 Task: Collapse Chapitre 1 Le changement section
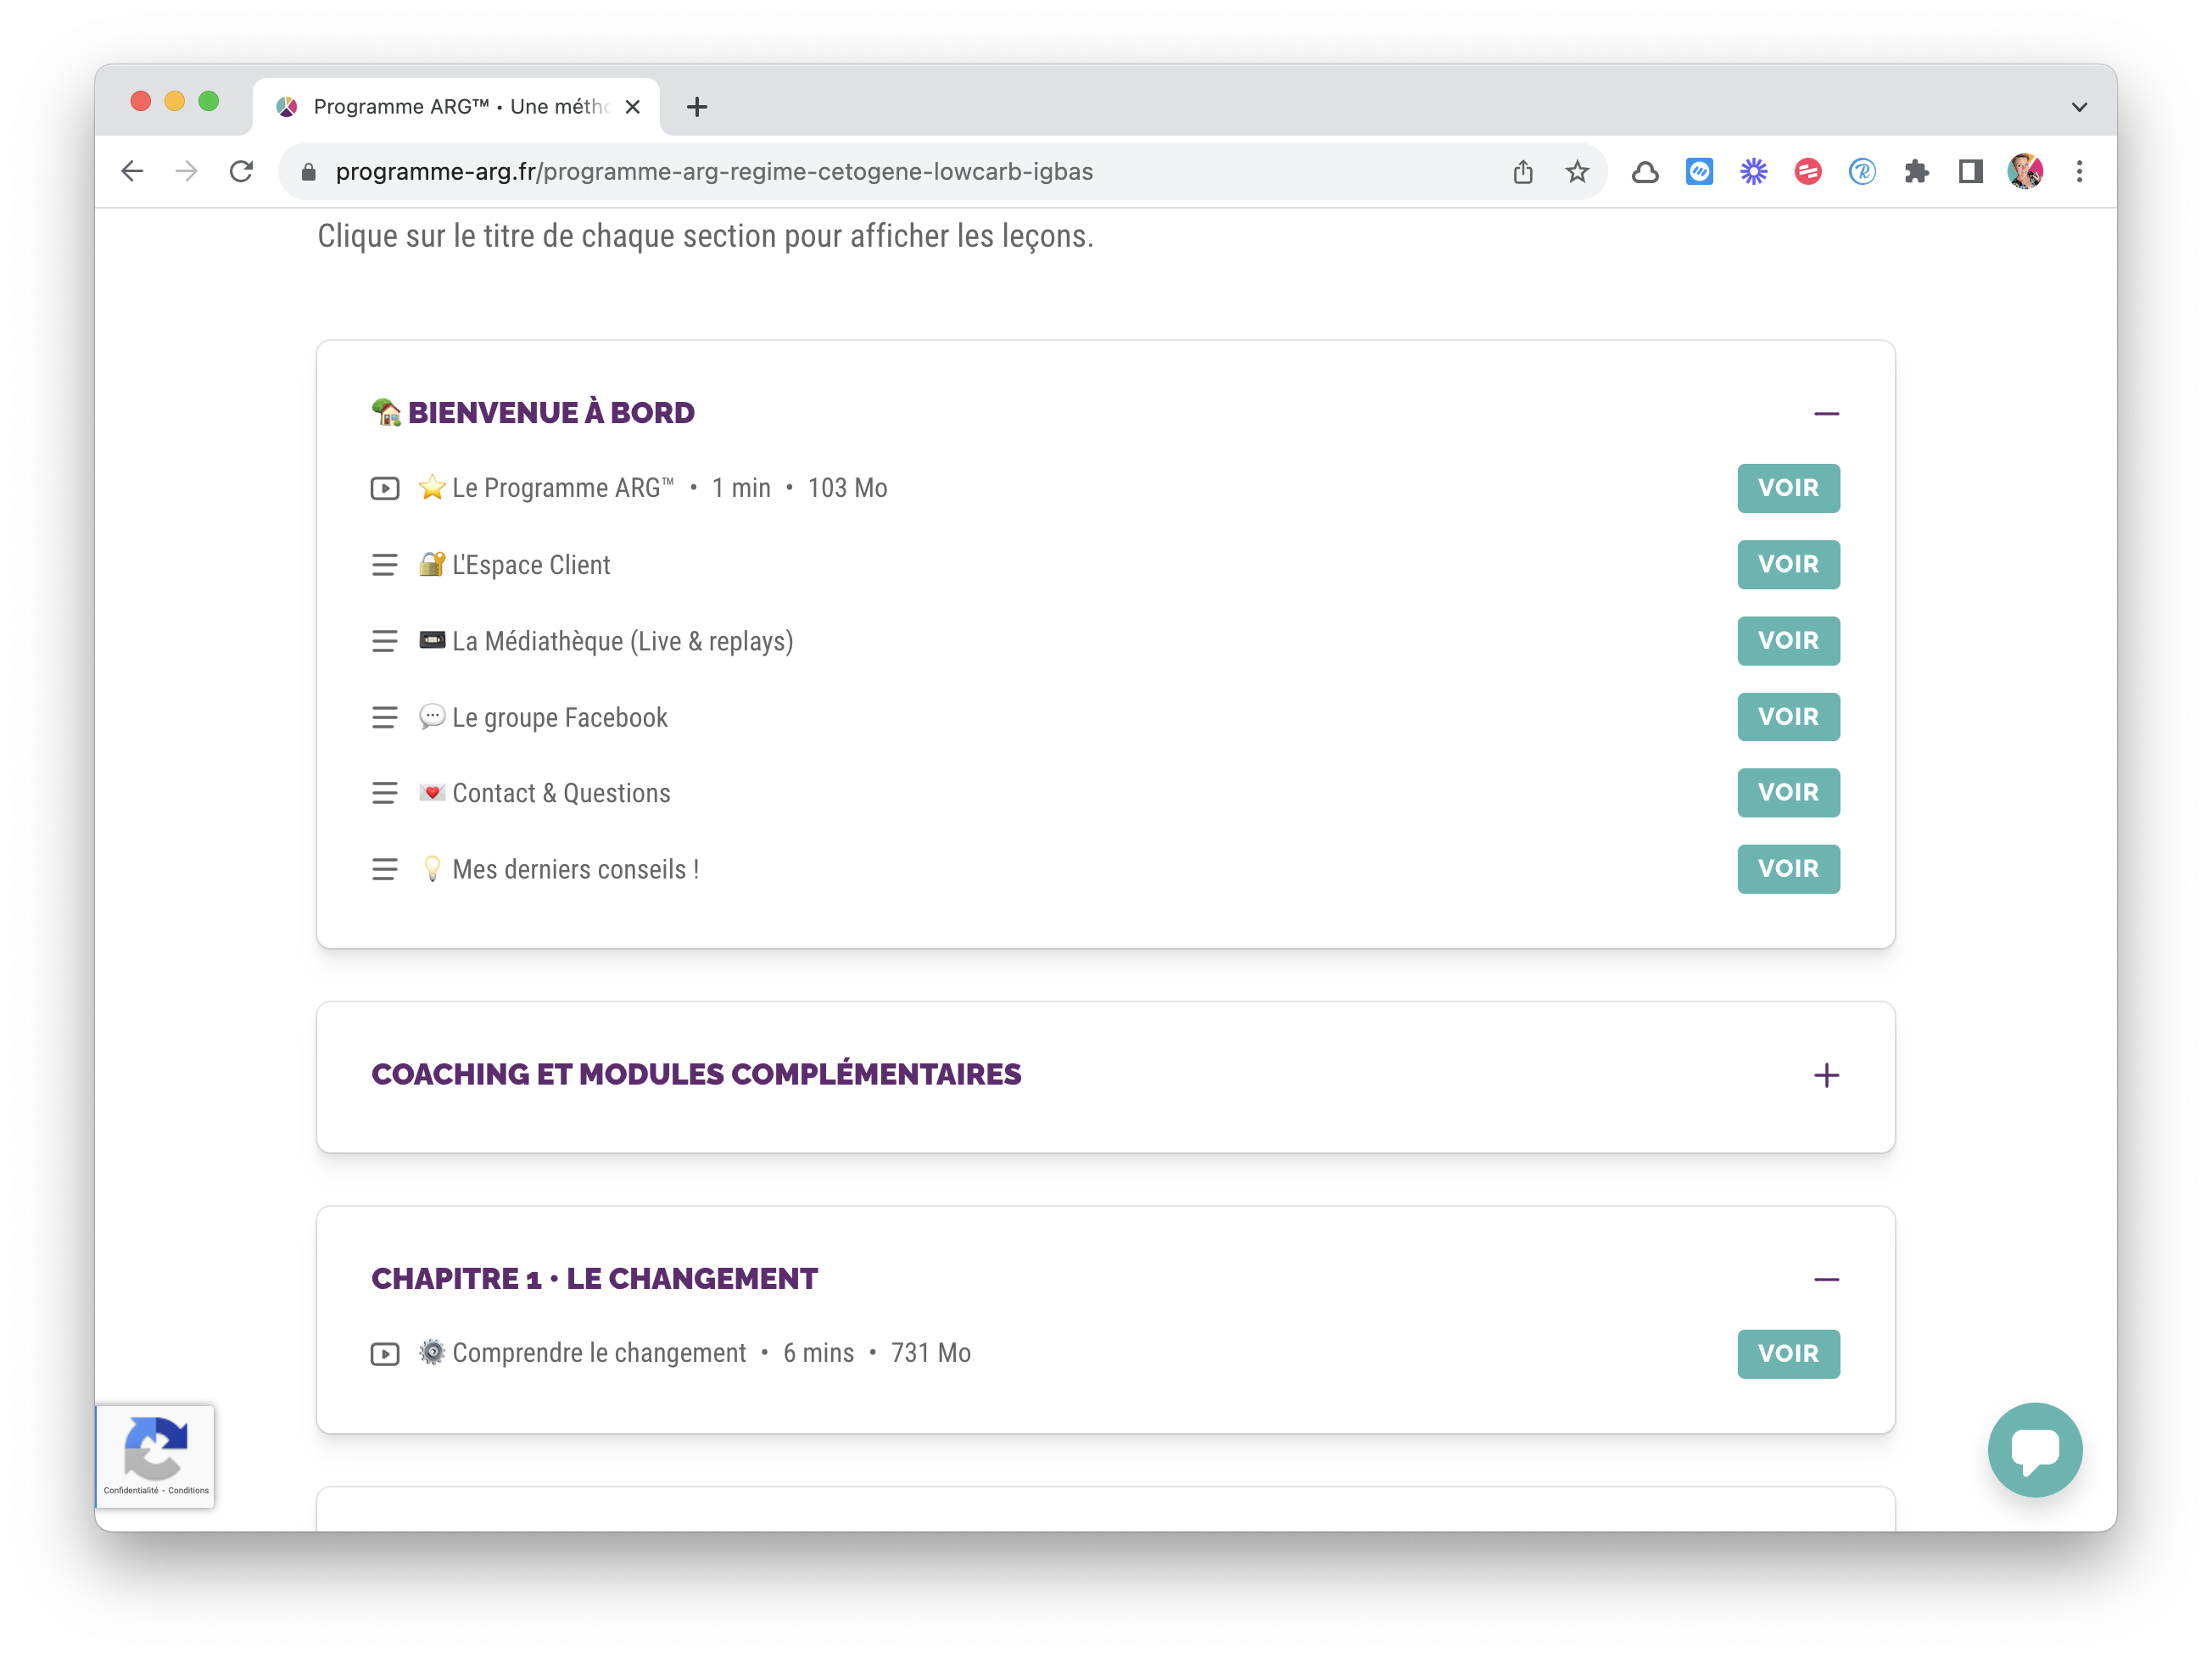(1826, 1279)
